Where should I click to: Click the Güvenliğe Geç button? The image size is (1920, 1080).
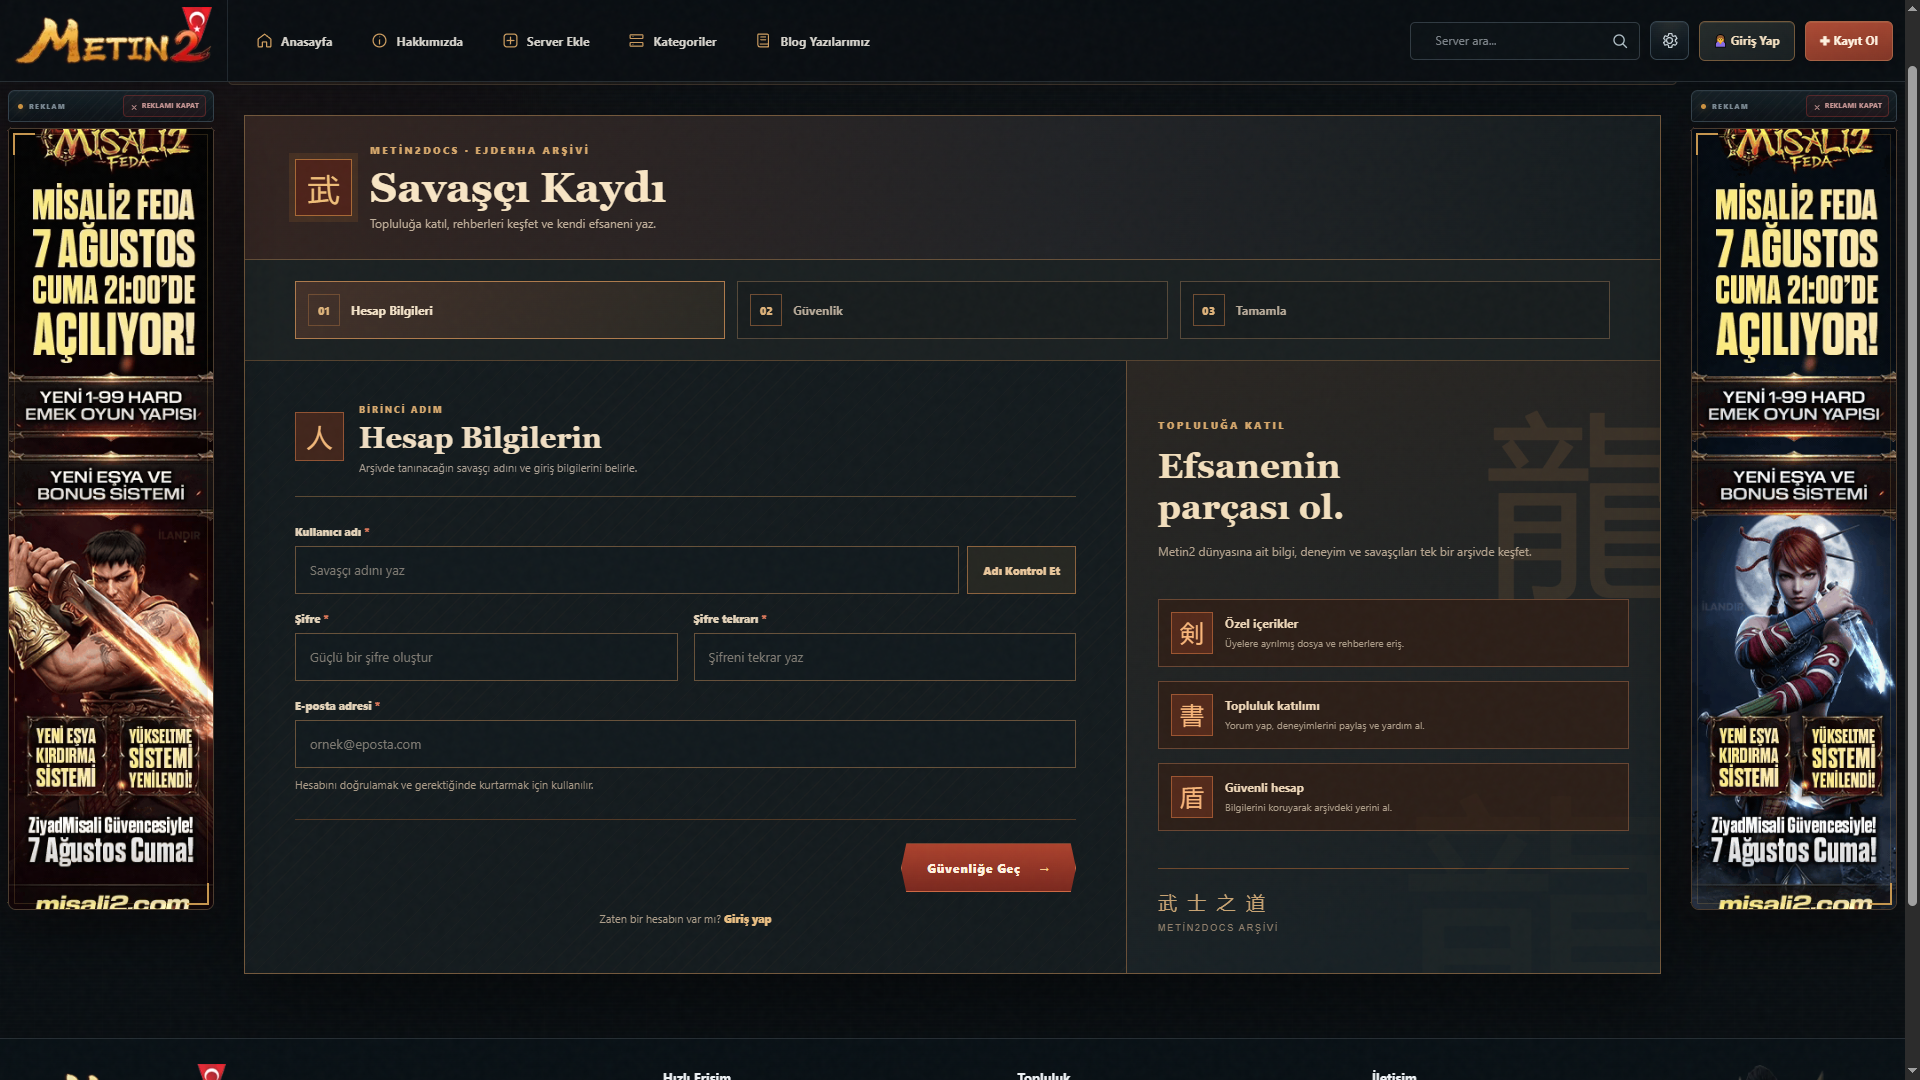click(988, 868)
